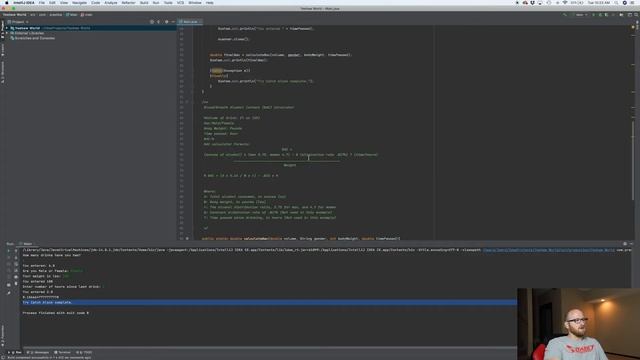This screenshot has width=640, height=360.
Task: Open the Terminal tool window button
Action: pos(62,352)
